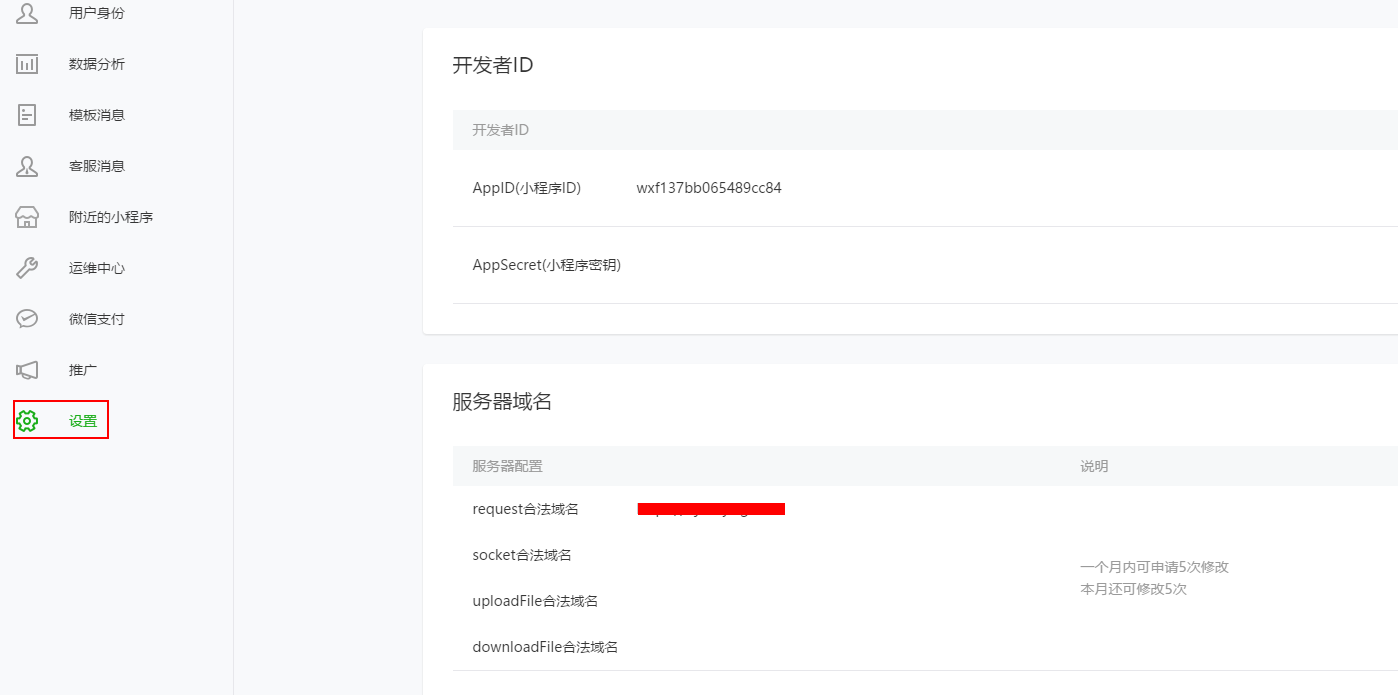This screenshot has height=695, width=1398.
Task: Click the request合法域名 label
Action: [x=526, y=509]
